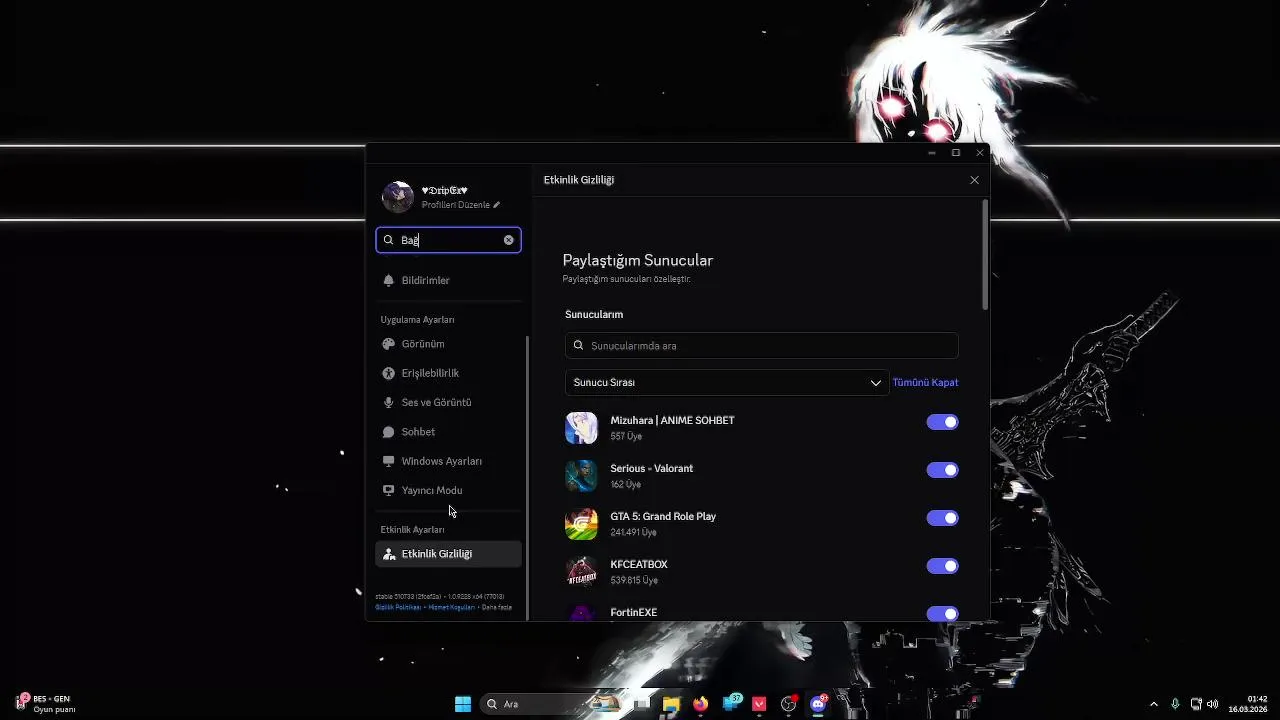Screen dimensions: 1280x720
Task: Open the red Valorant icon in the taskbar
Action: [x=759, y=704]
